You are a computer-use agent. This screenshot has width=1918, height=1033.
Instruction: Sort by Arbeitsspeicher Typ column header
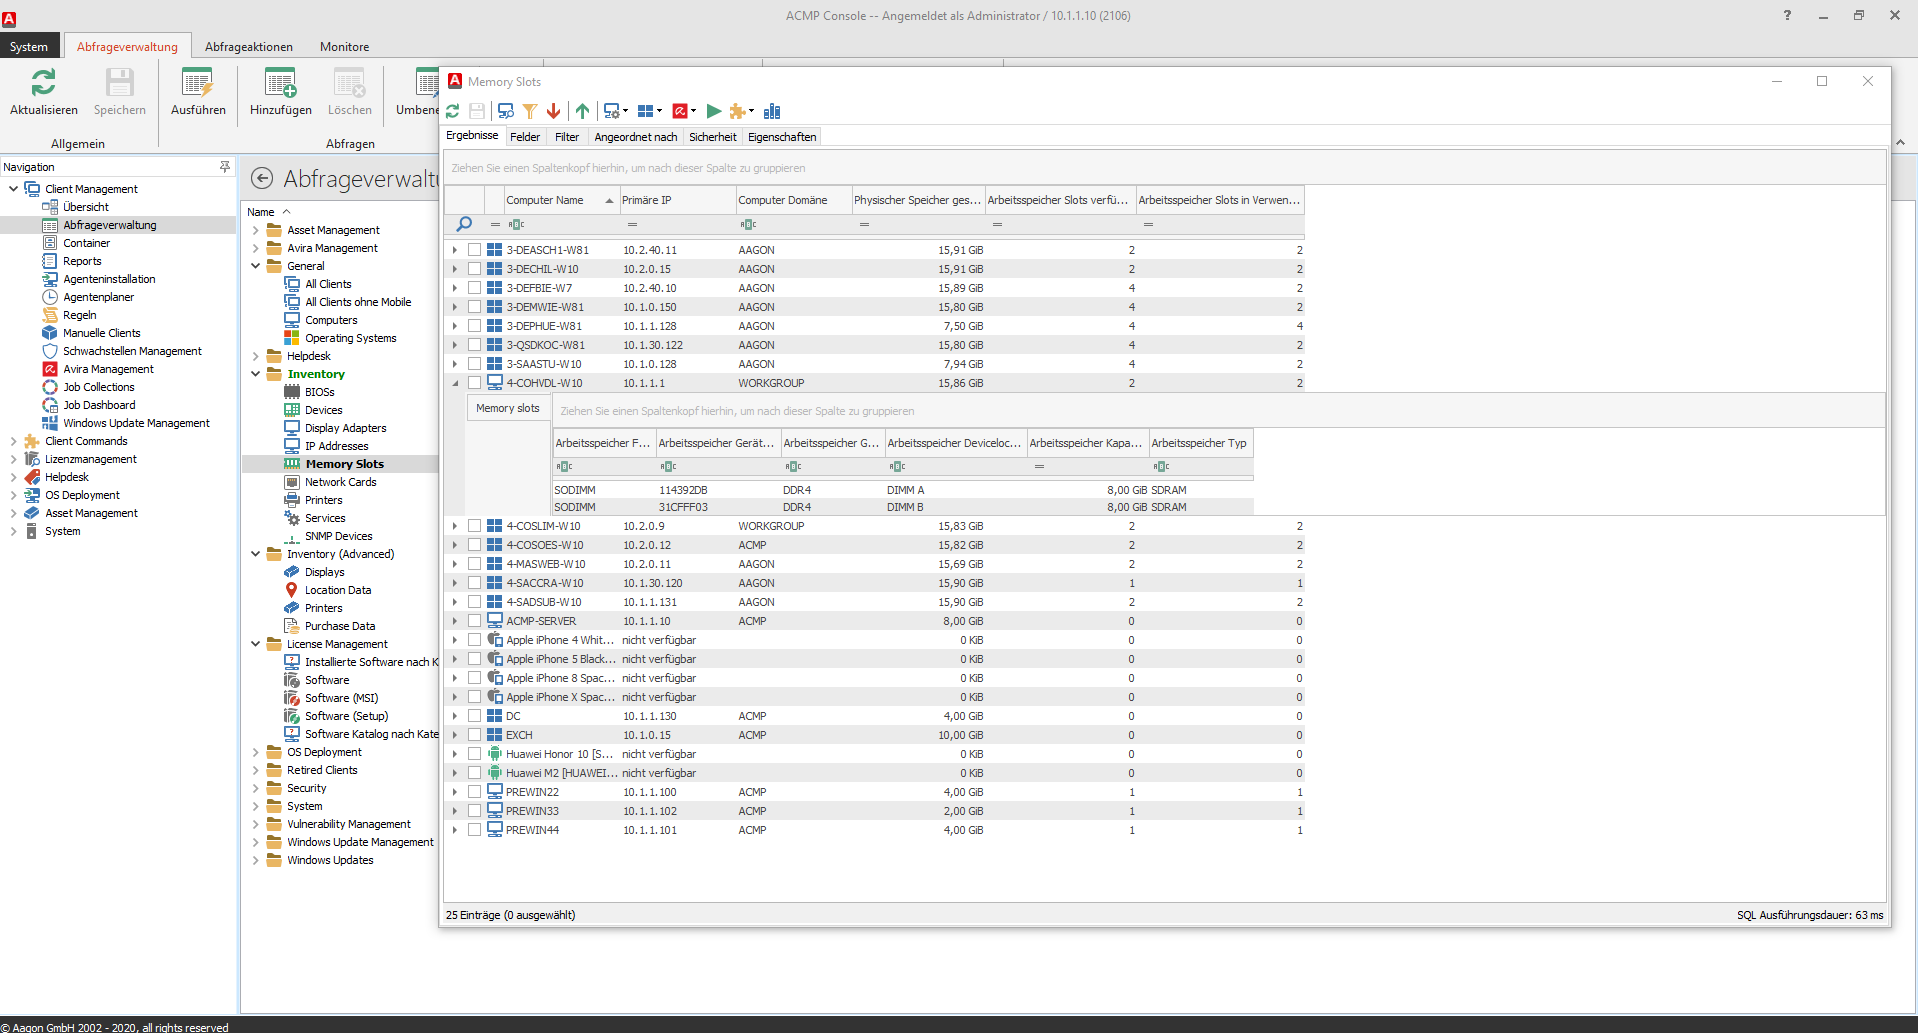[1200, 443]
